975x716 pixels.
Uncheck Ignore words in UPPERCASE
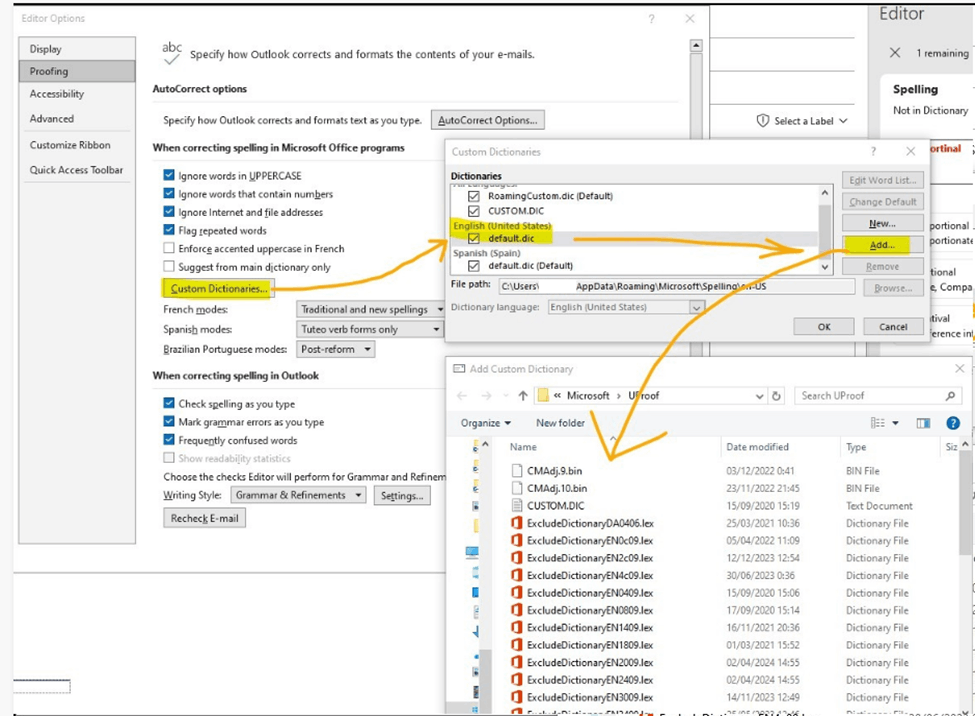[x=169, y=175]
